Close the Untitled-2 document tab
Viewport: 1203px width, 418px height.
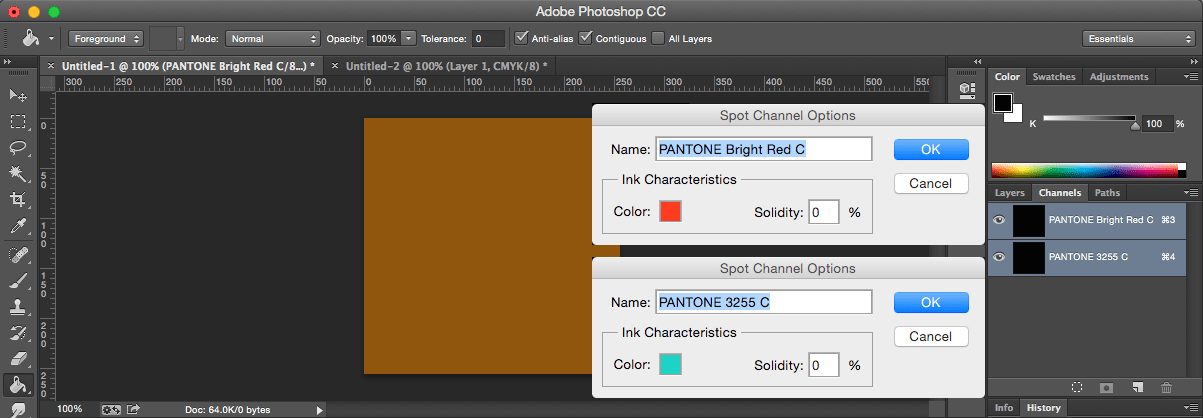[335, 65]
